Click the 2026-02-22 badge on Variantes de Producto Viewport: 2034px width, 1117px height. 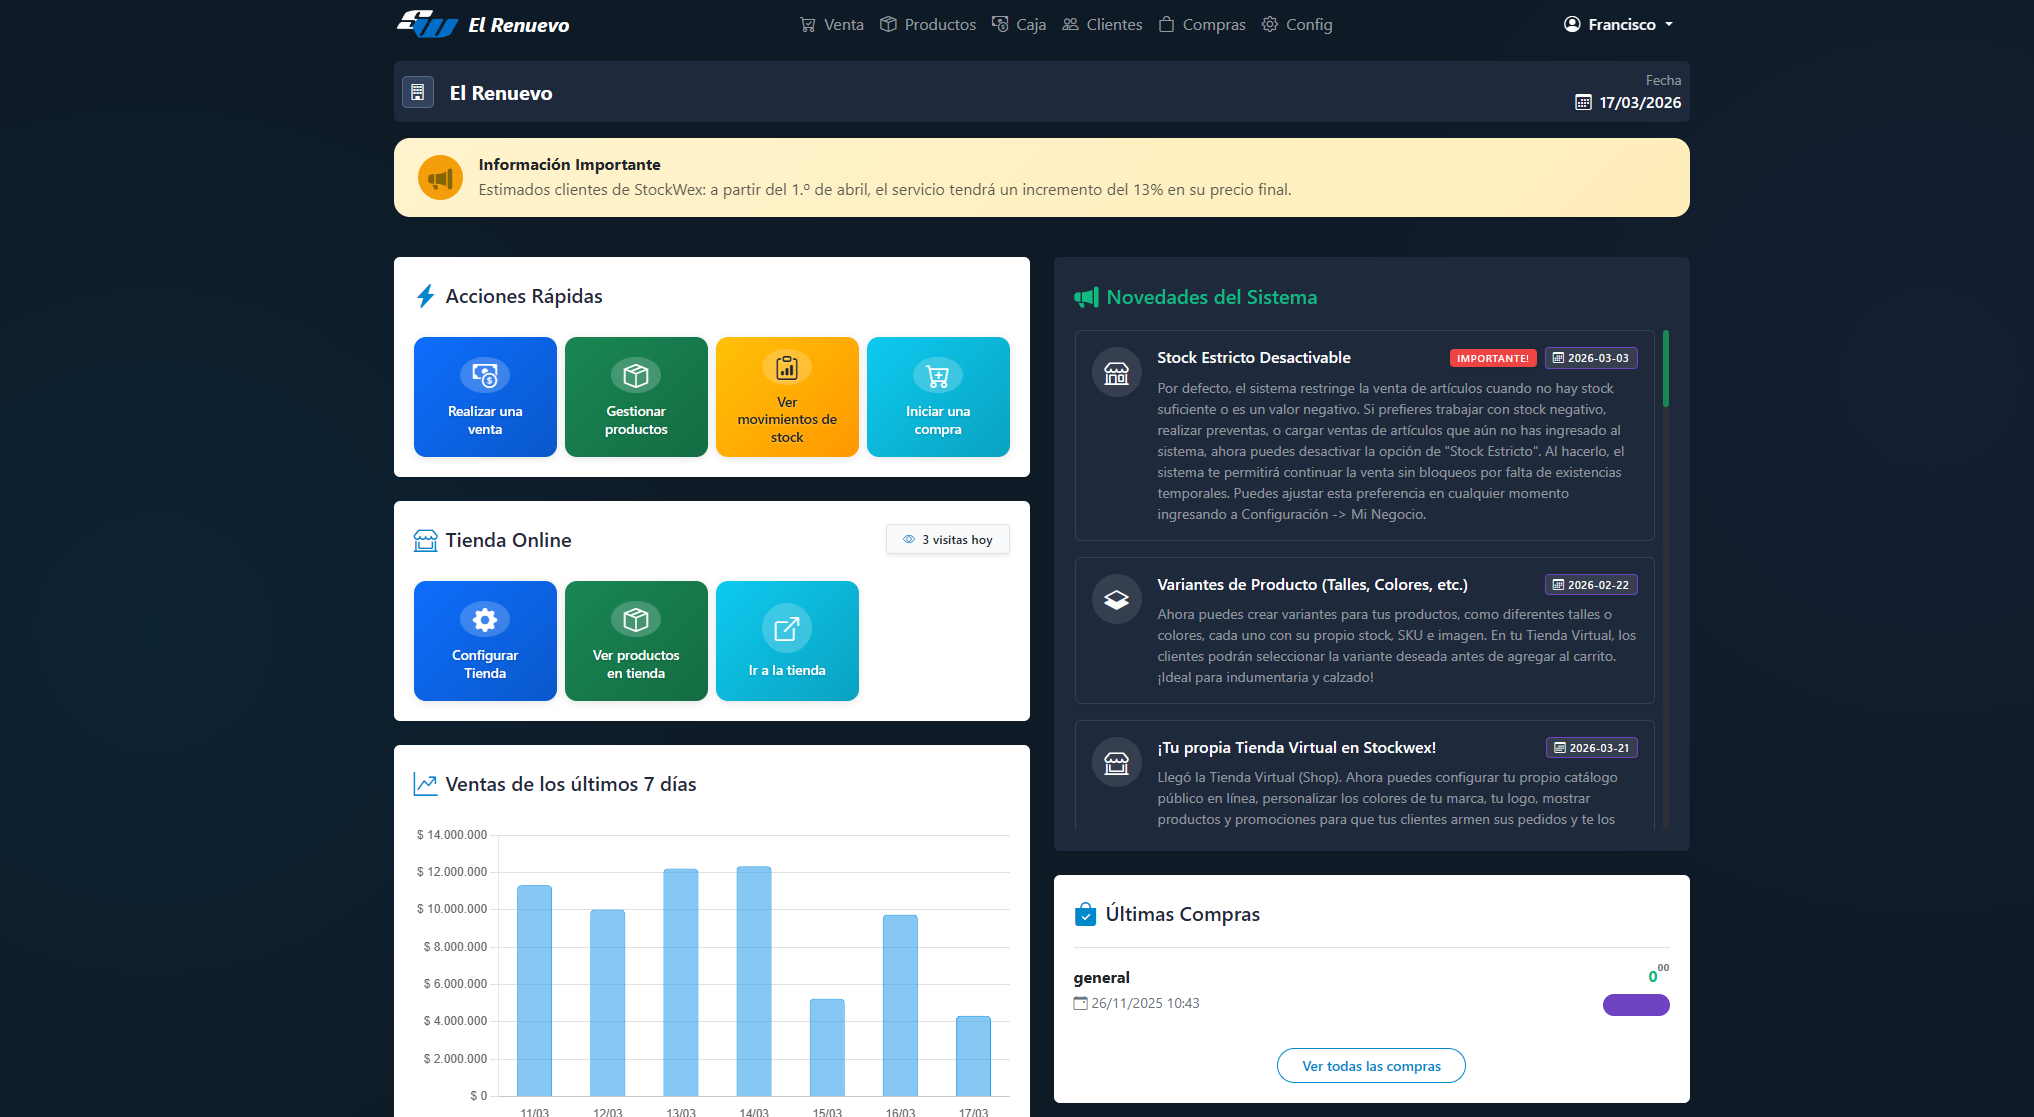point(1591,584)
